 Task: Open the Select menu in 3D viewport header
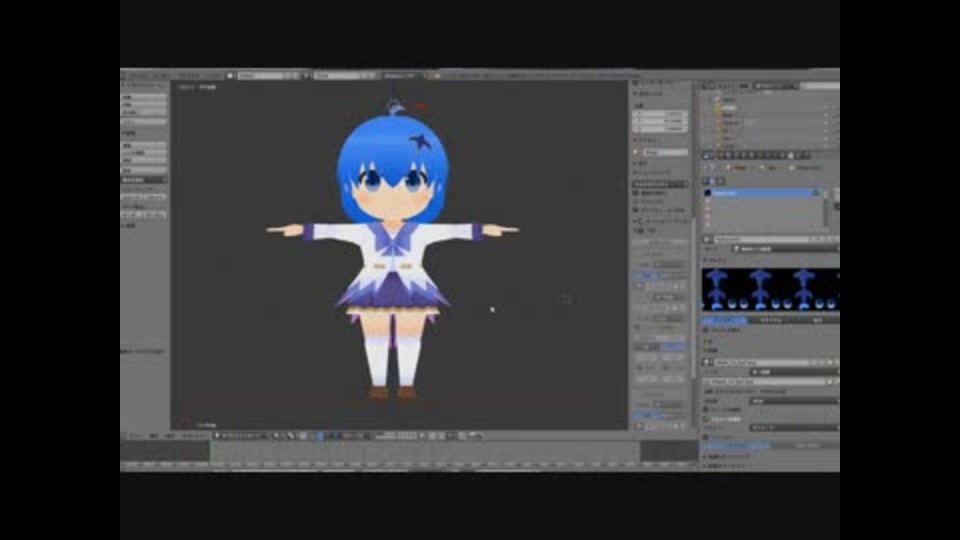click(x=154, y=436)
